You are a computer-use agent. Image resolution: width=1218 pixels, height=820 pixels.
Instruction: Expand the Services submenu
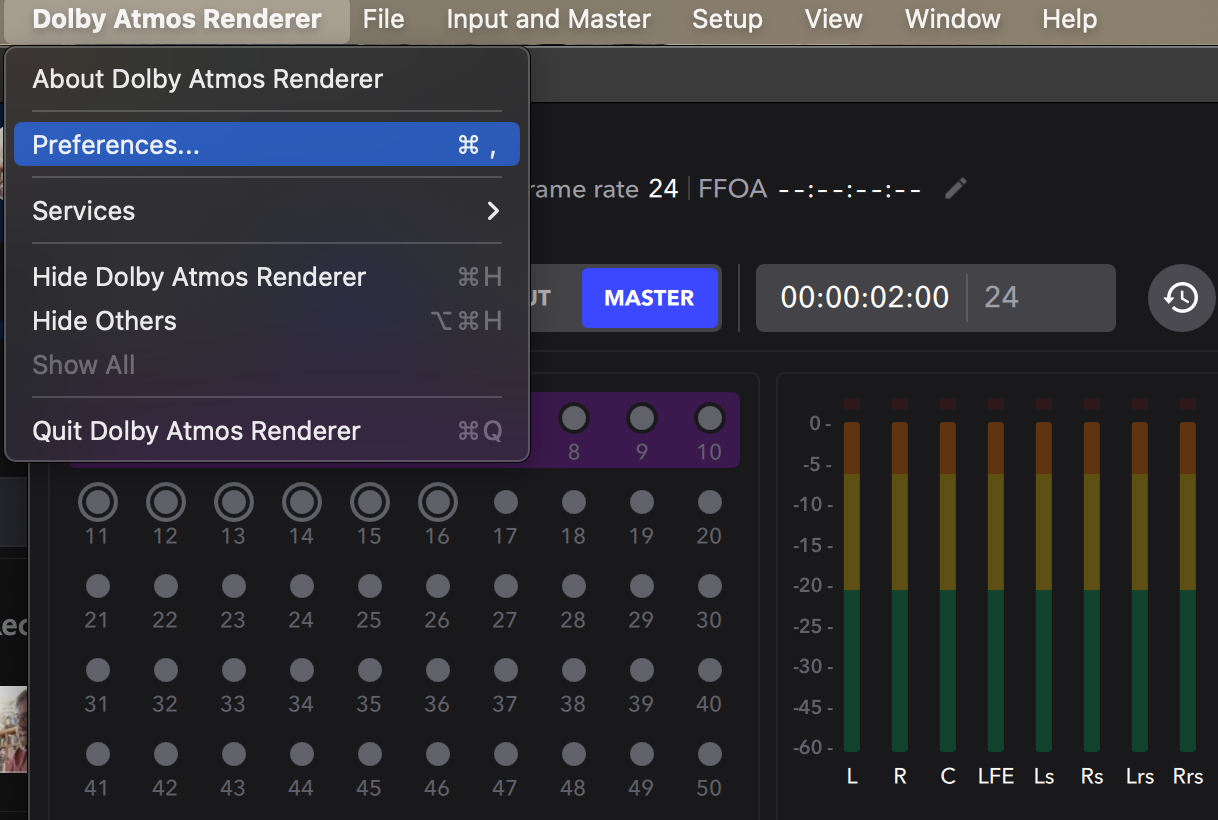pyautogui.click(x=267, y=211)
